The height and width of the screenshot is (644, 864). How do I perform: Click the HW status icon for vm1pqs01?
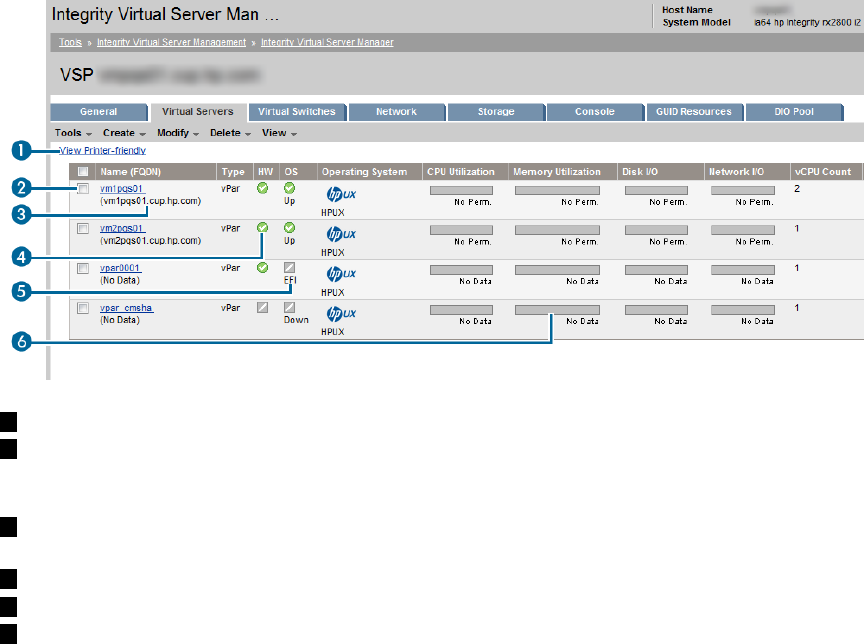click(262, 188)
